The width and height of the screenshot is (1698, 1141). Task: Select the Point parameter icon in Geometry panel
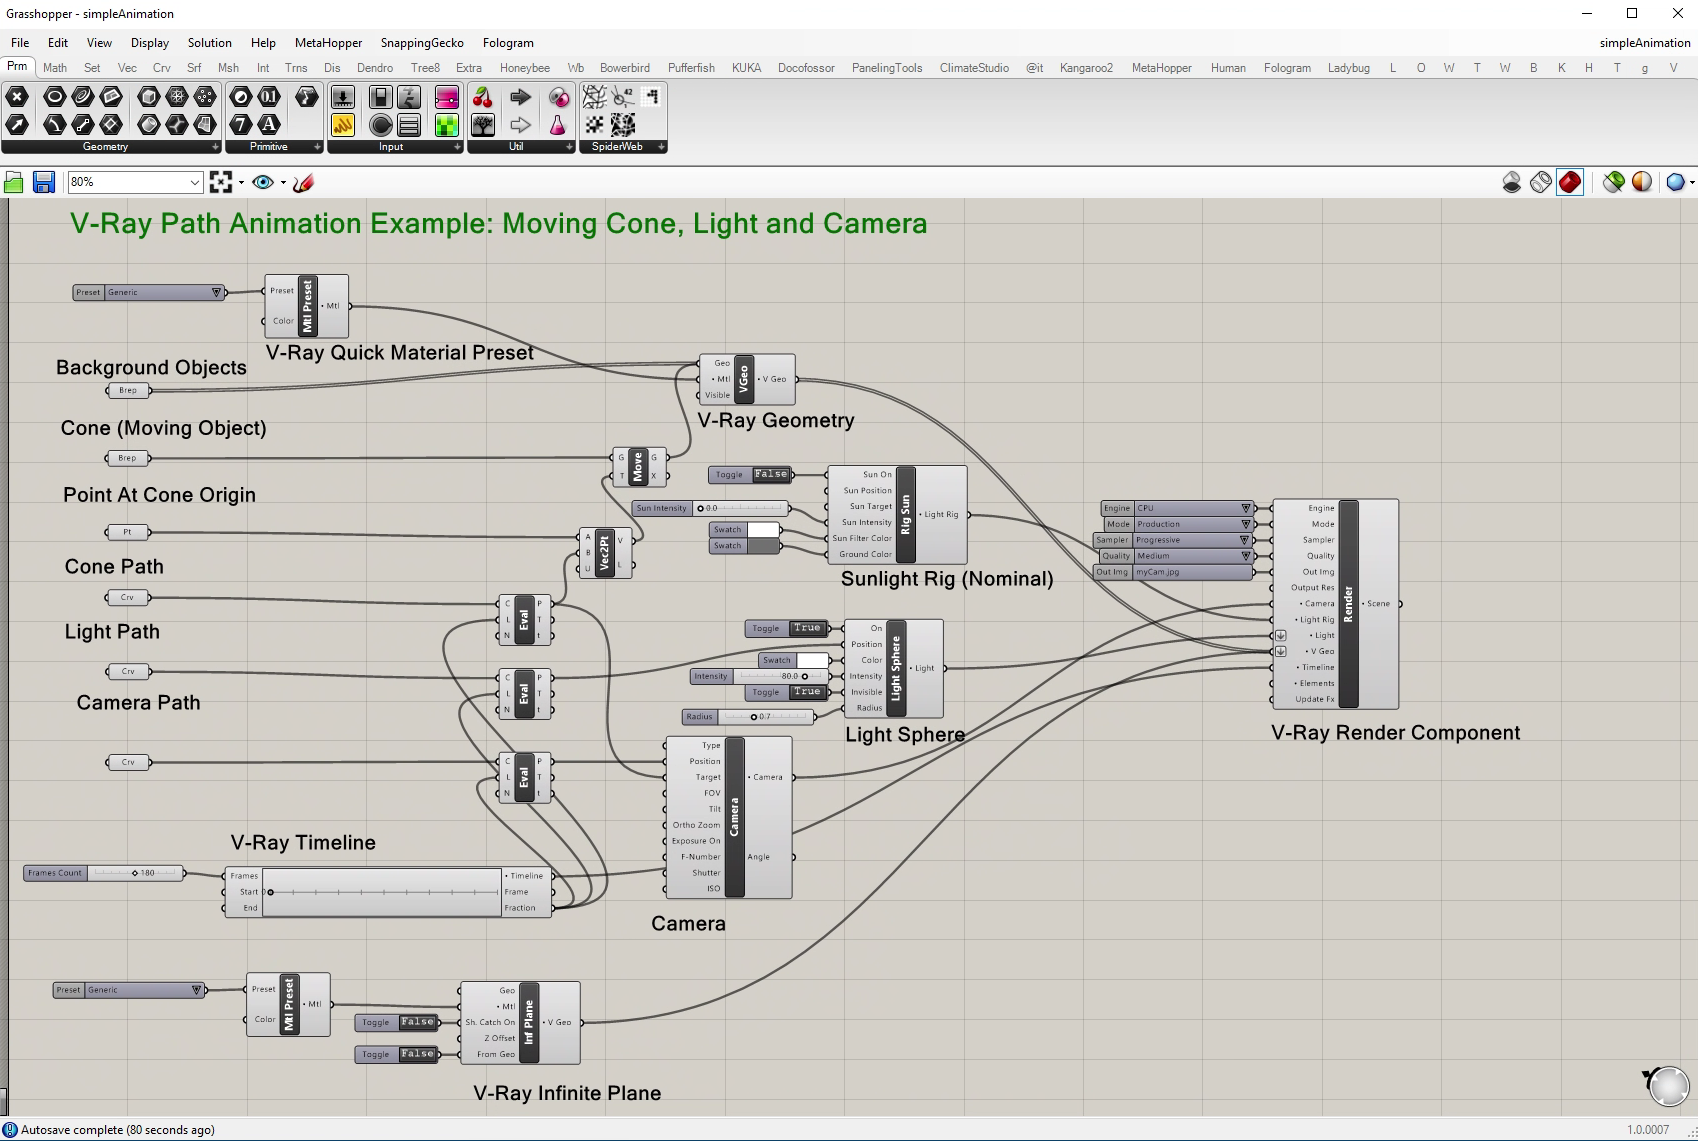tap(17, 97)
